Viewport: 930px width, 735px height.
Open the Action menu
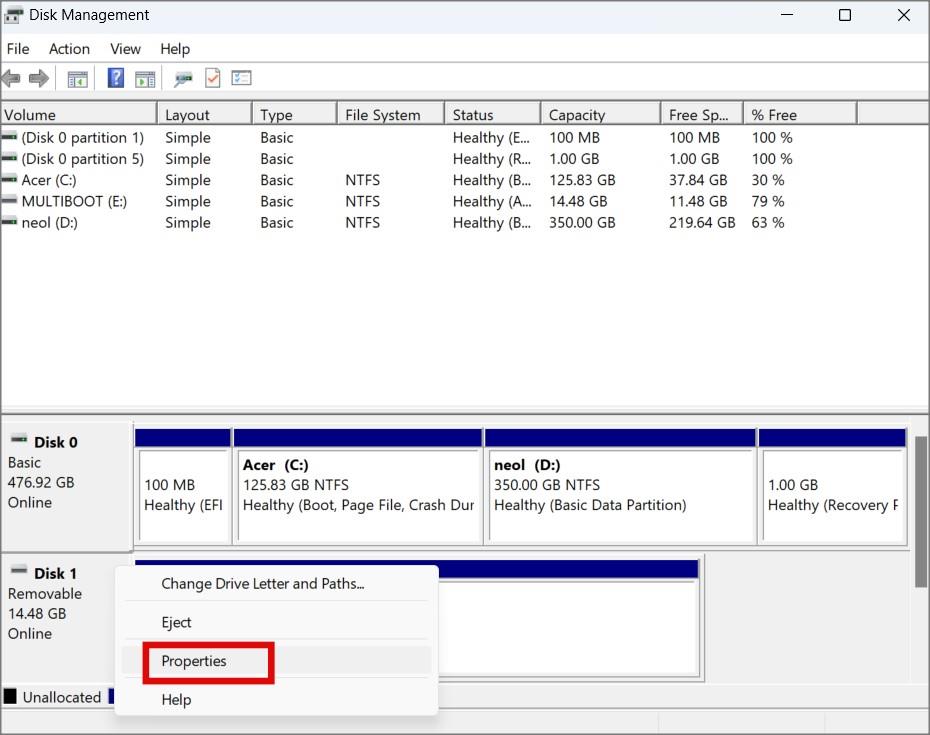pyautogui.click(x=69, y=49)
